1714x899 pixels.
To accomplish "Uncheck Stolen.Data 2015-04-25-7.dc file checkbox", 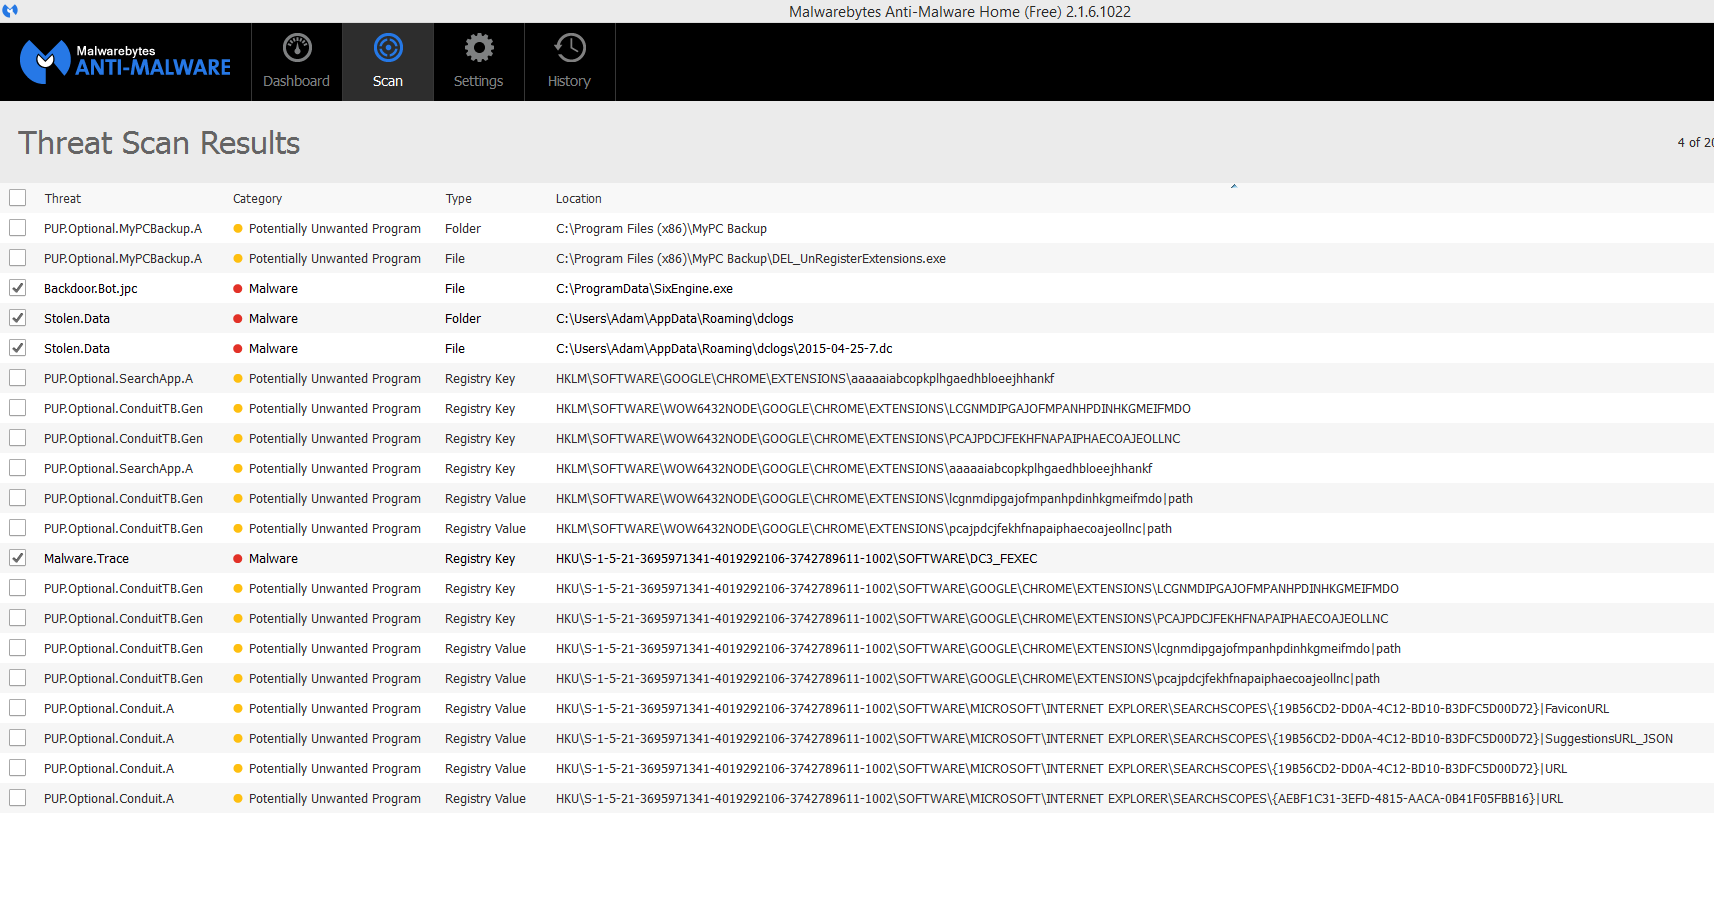I will tap(18, 348).
